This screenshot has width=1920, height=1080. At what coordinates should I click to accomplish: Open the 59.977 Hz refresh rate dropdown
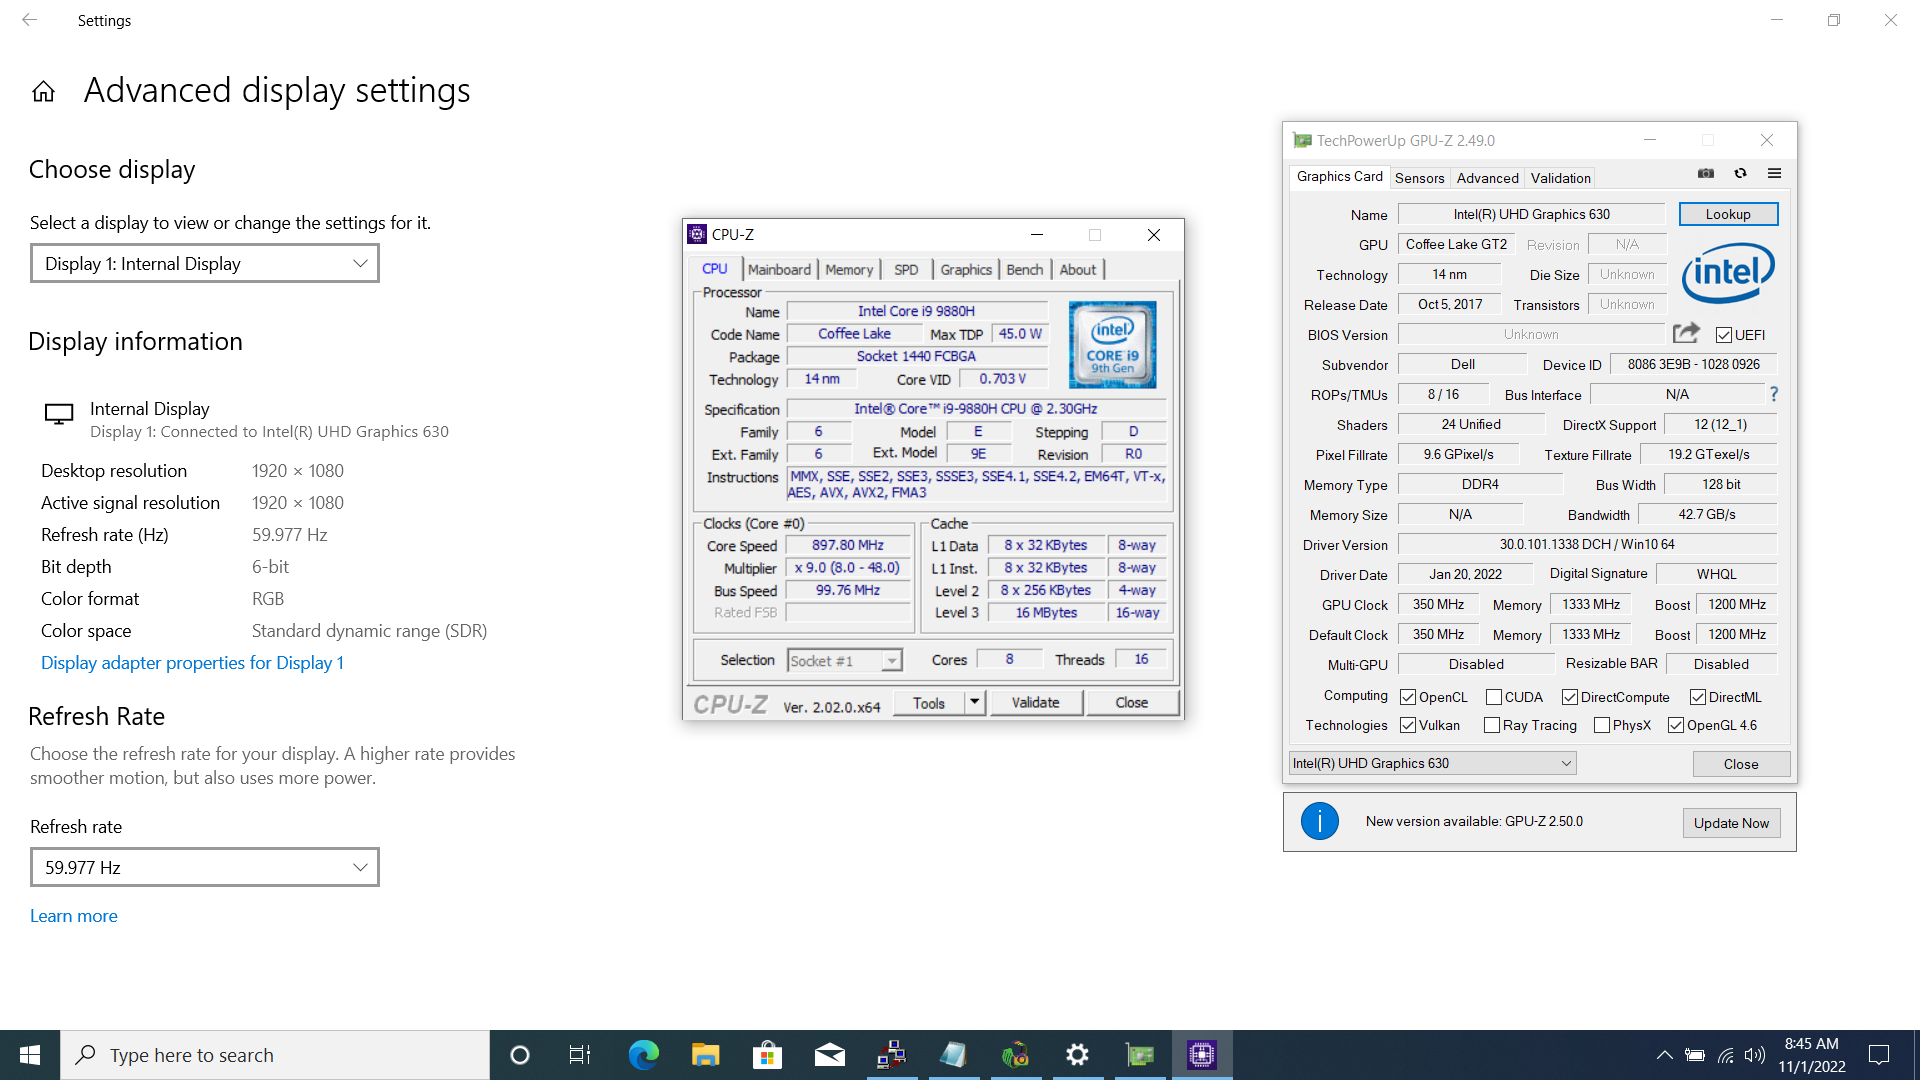[x=205, y=867]
